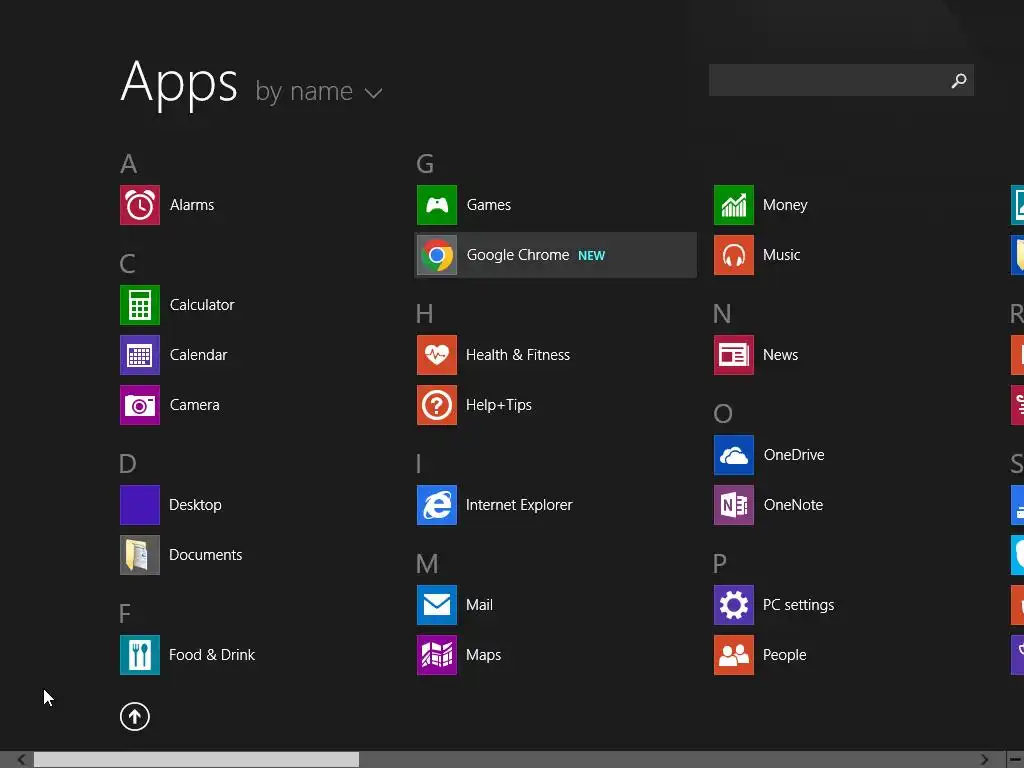Launch the Food & Drink icon
Image resolution: width=1024 pixels, height=768 pixels.
tap(140, 655)
